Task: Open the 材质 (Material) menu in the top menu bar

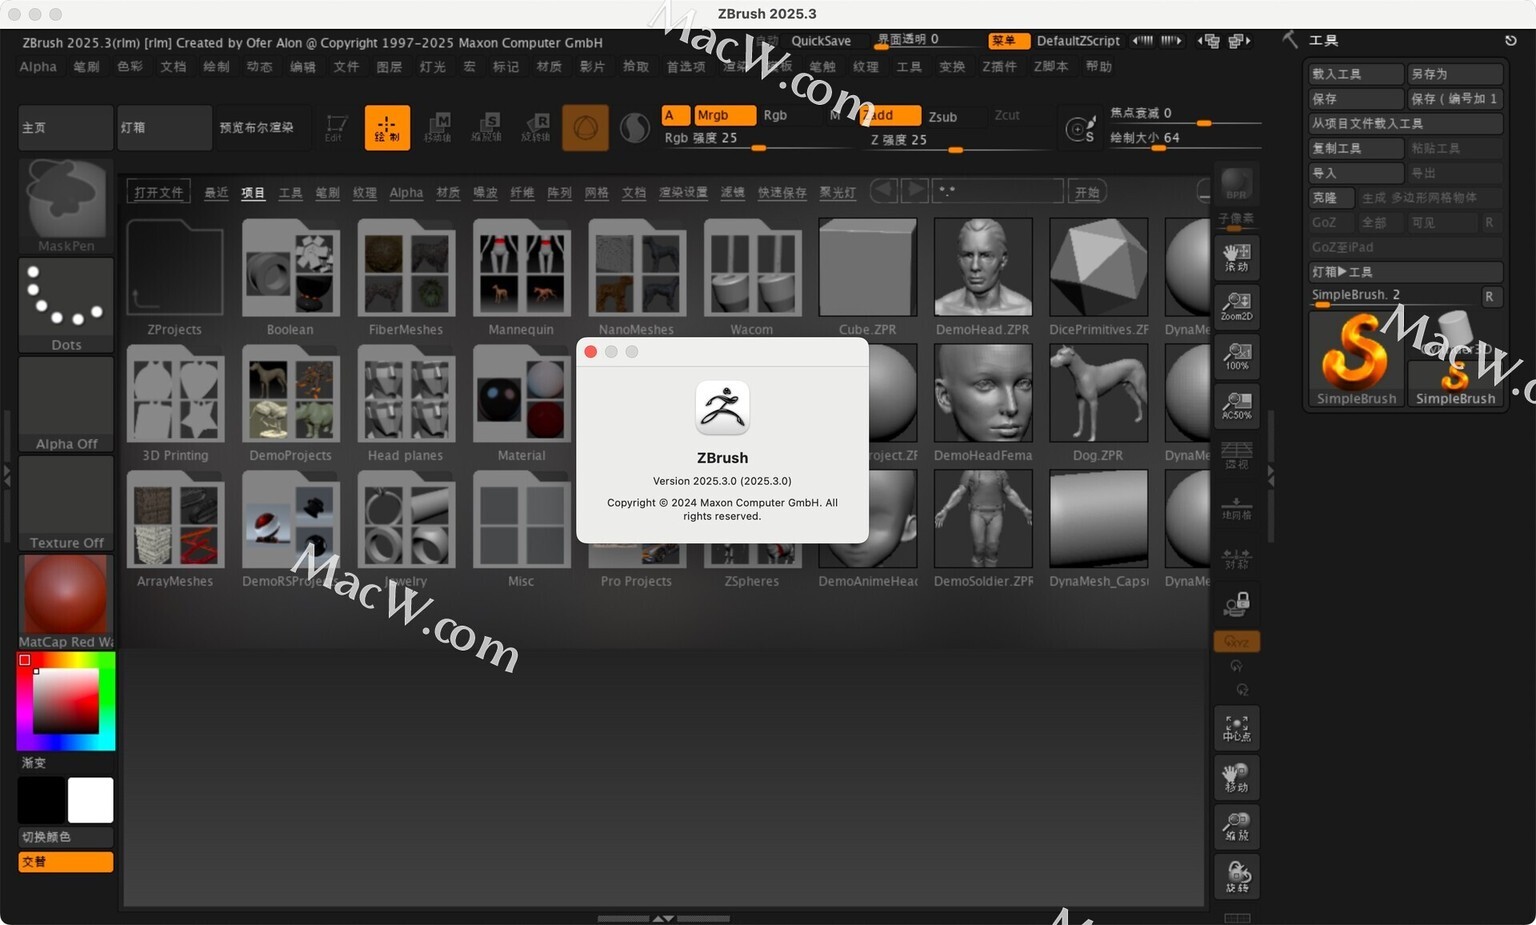Action: pos(549,67)
